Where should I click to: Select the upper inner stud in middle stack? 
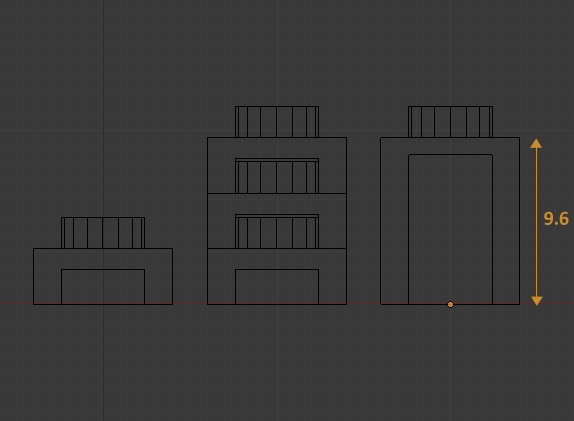[x=277, y=176]
